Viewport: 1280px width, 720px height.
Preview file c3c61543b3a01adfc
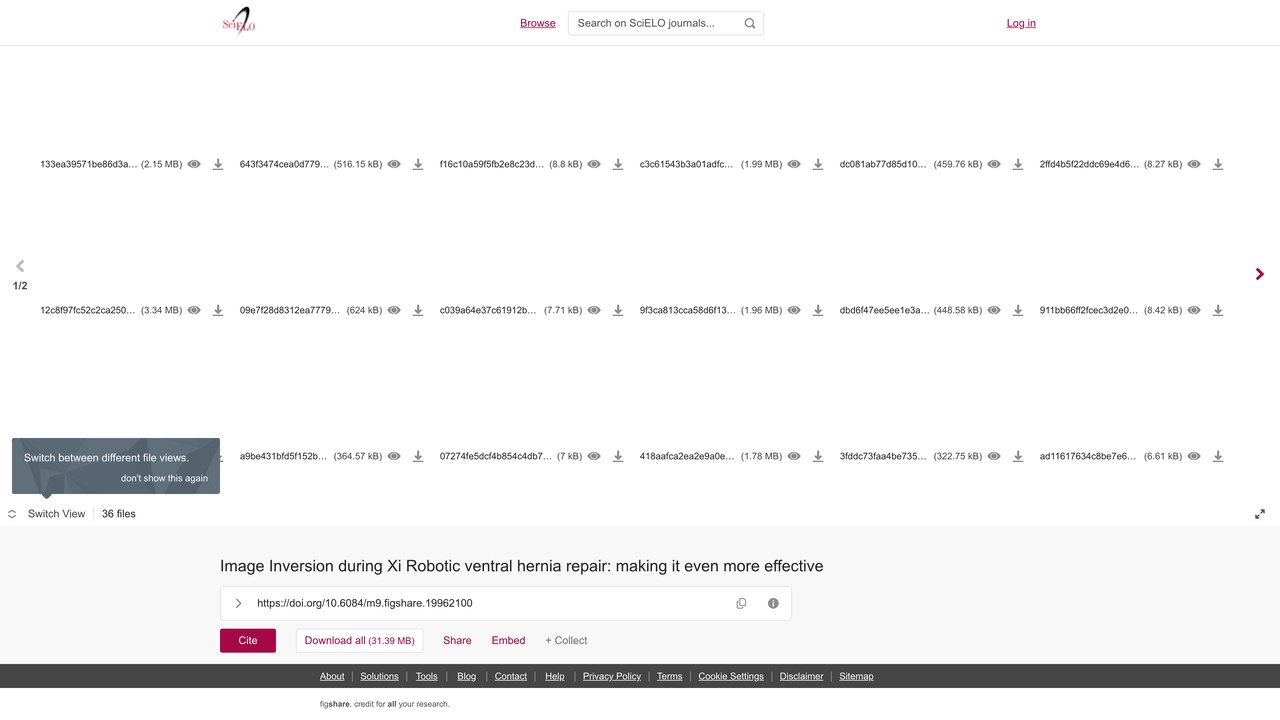[794, 164]
